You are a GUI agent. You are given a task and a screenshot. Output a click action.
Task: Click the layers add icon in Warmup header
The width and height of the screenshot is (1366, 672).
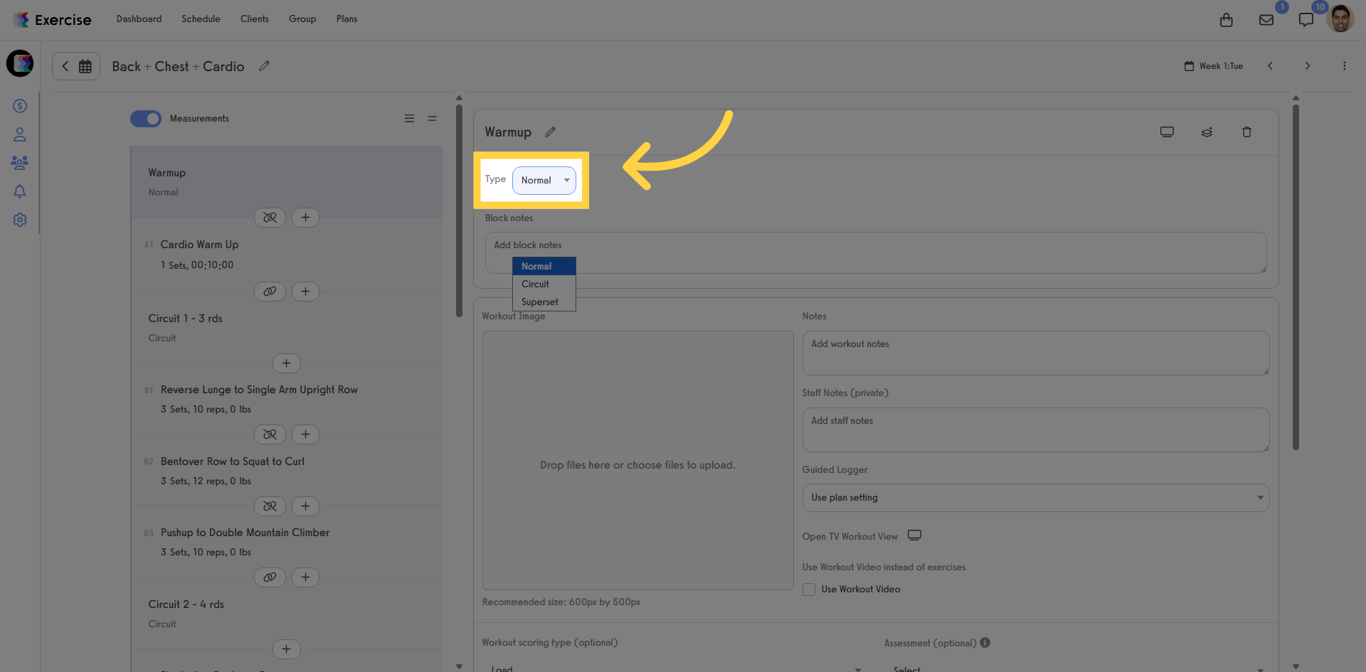tap(1207, 132)
